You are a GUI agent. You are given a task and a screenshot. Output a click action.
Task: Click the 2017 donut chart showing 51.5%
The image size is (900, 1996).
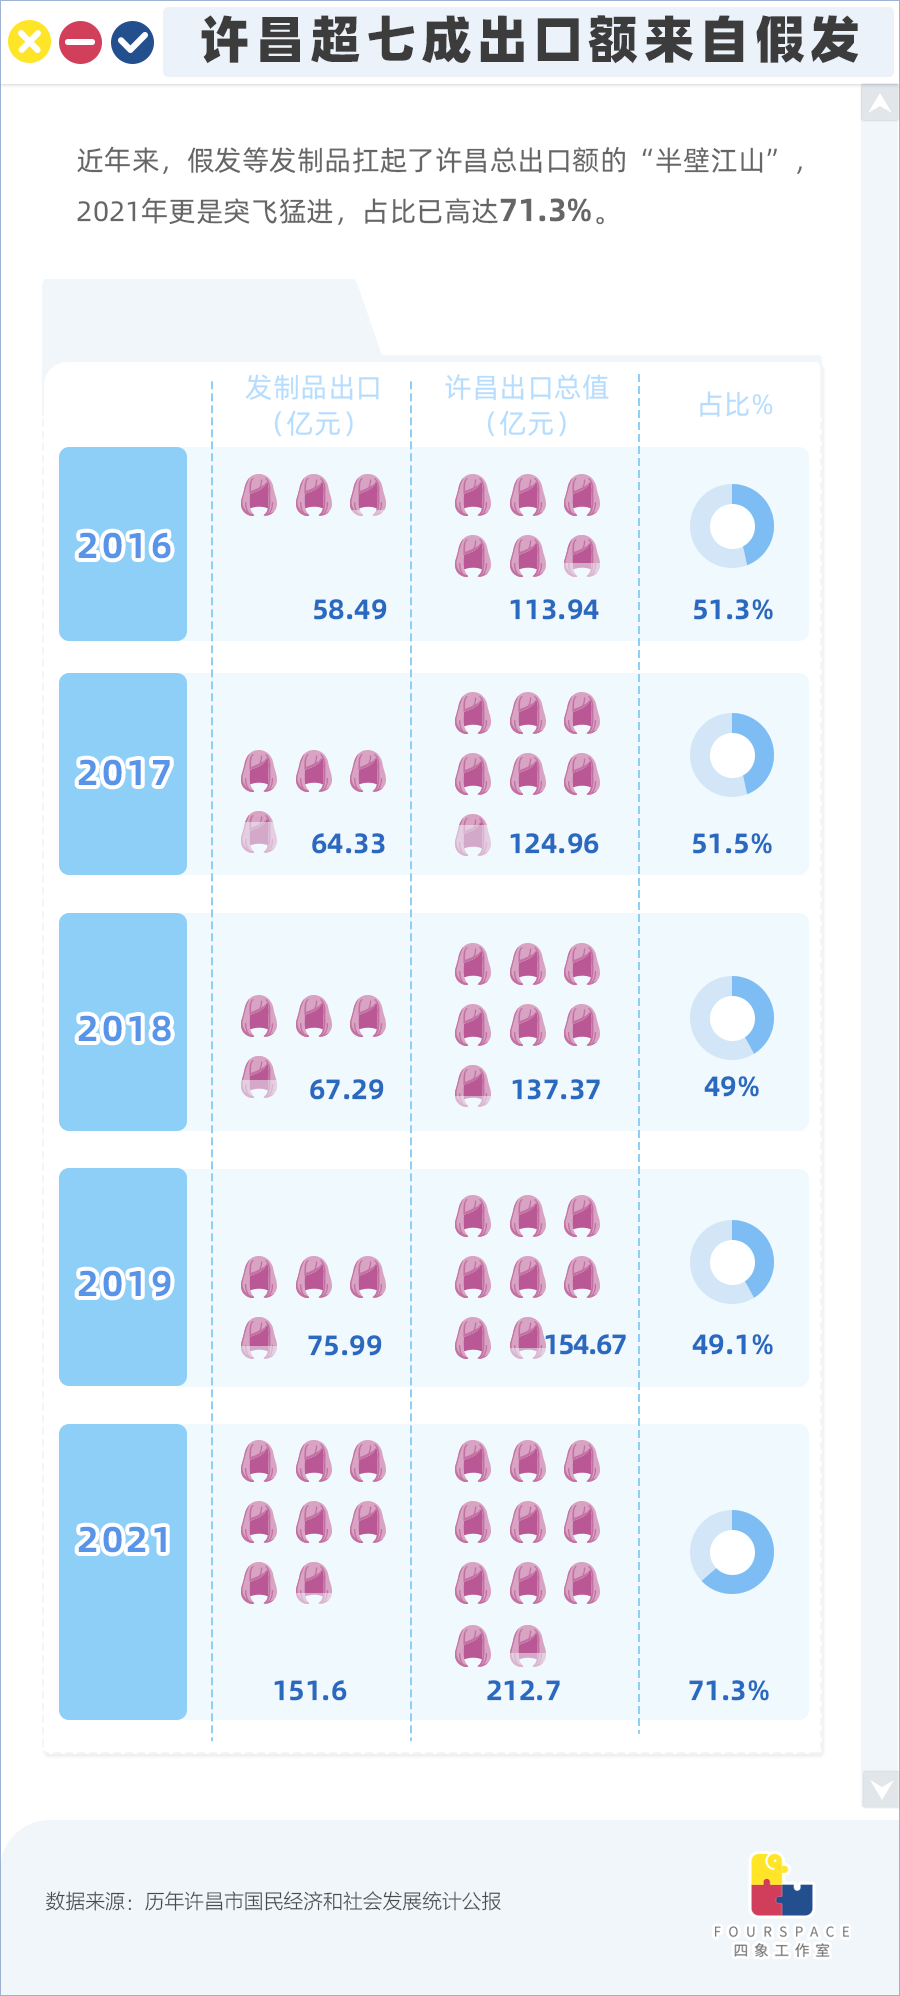coord(732,755)
